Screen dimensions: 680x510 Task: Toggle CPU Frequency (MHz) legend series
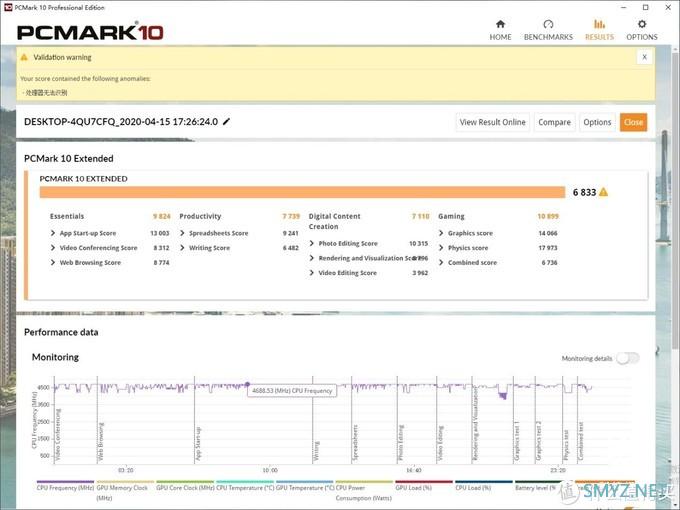point(65,486)
